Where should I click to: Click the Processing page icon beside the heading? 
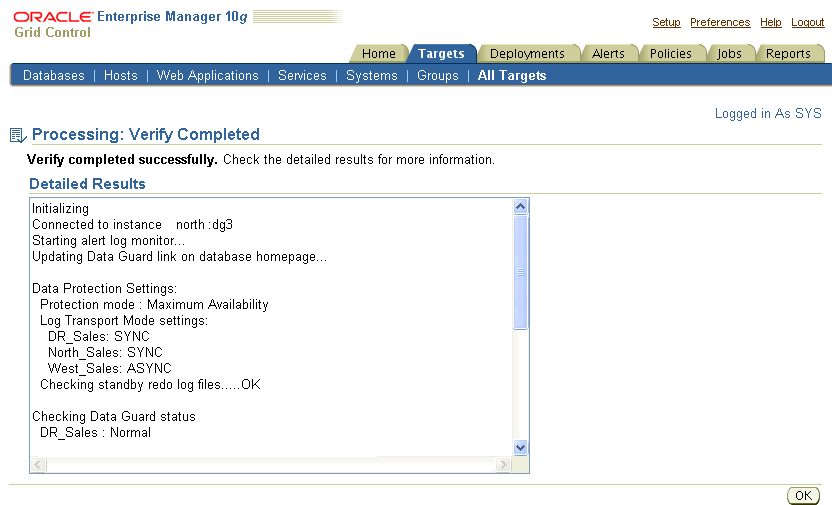pos(17,135)
